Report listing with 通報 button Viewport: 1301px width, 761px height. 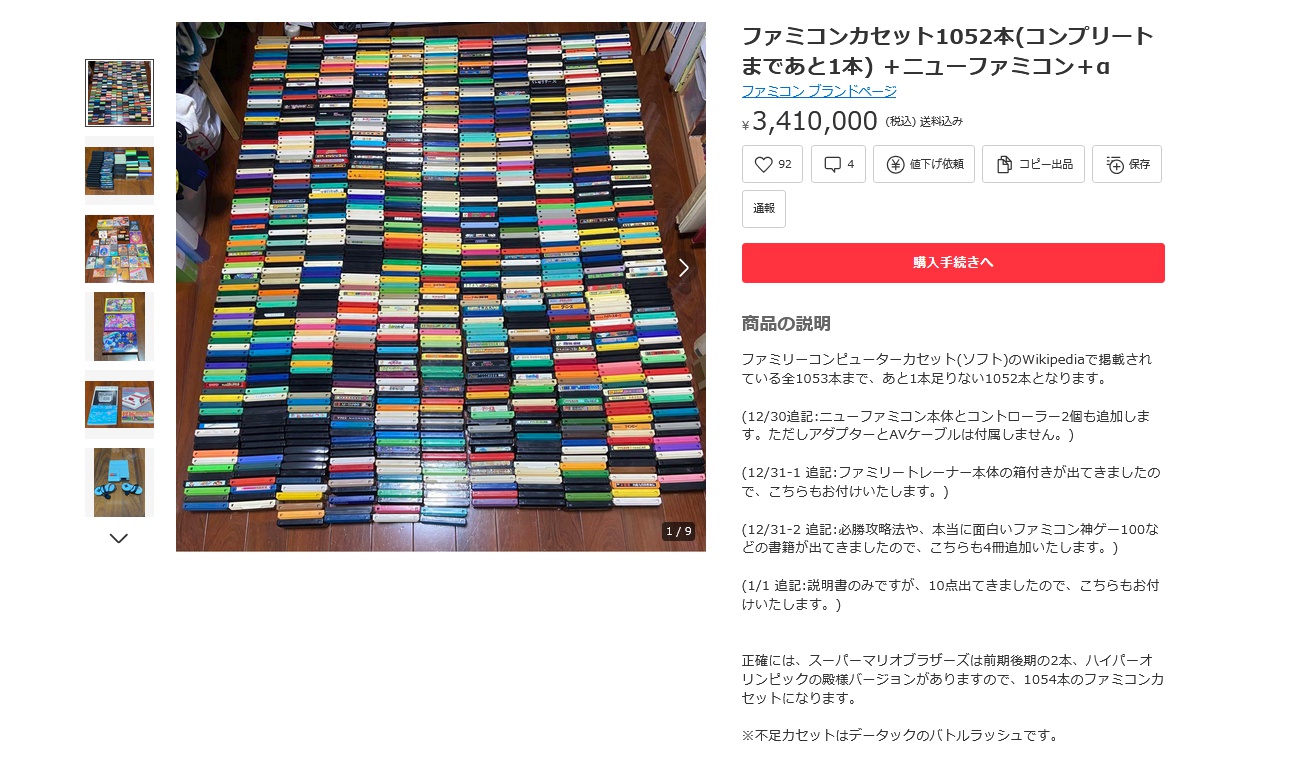pos(764,209)
